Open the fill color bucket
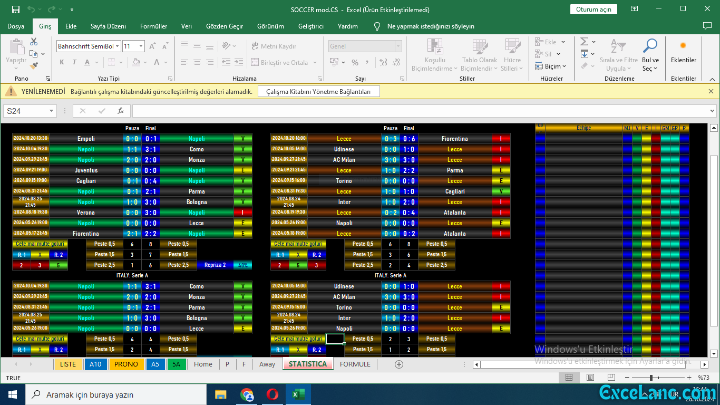The height and width of the screenshot is (405, 720). click(136, 62)
